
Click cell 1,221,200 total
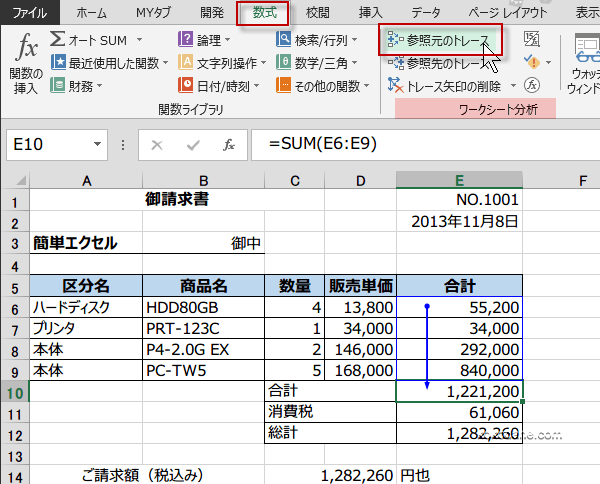pyautogui.click(x=460, y=391)
